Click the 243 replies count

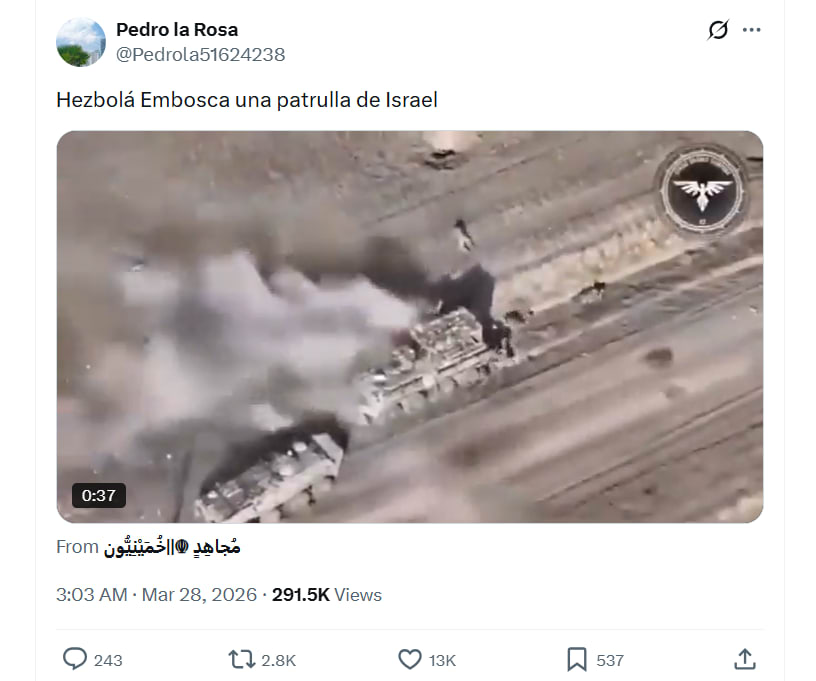tap(108, 660)
